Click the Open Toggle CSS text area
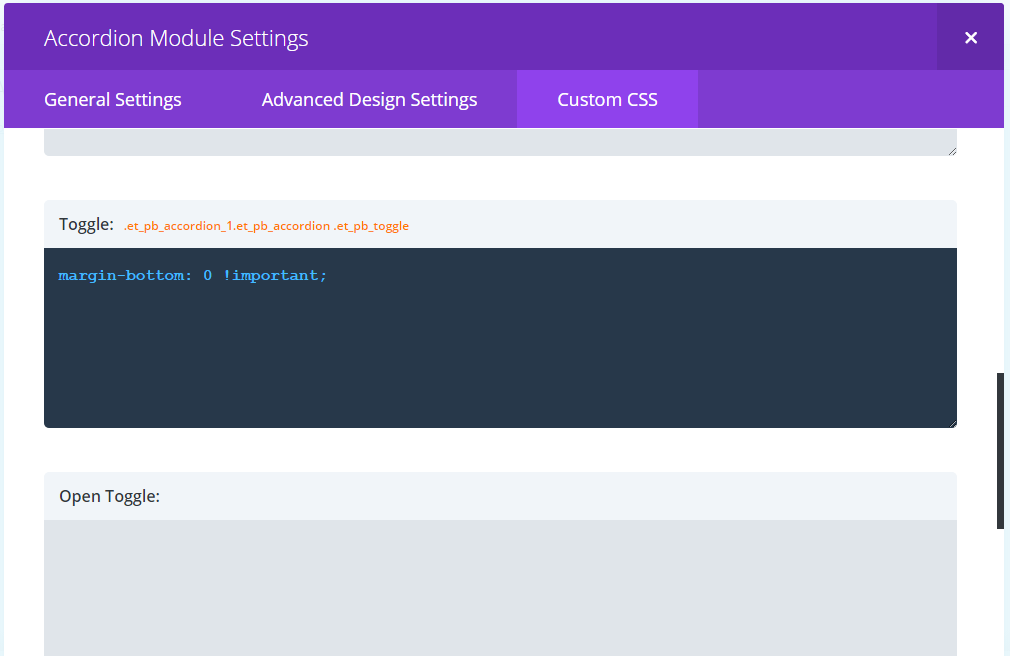 500,588
